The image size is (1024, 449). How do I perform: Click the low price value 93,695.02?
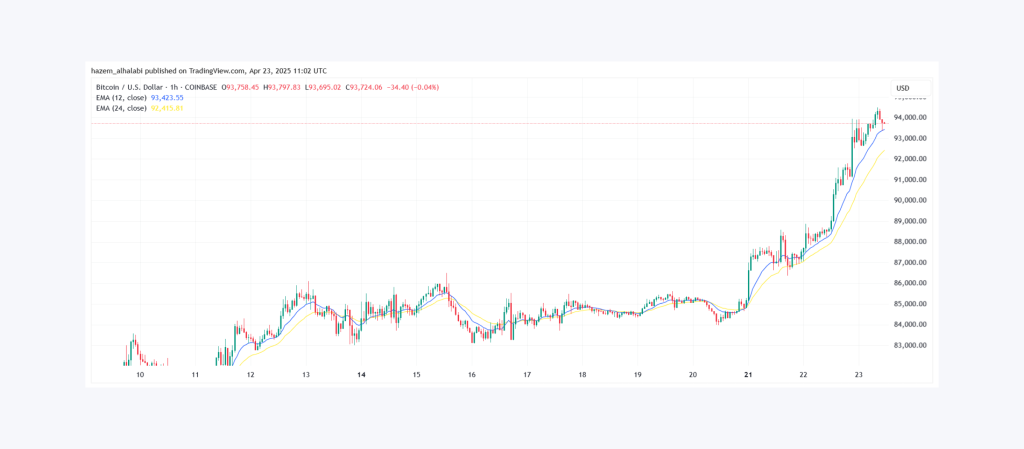pyautogui.click(x=325, y=87)
